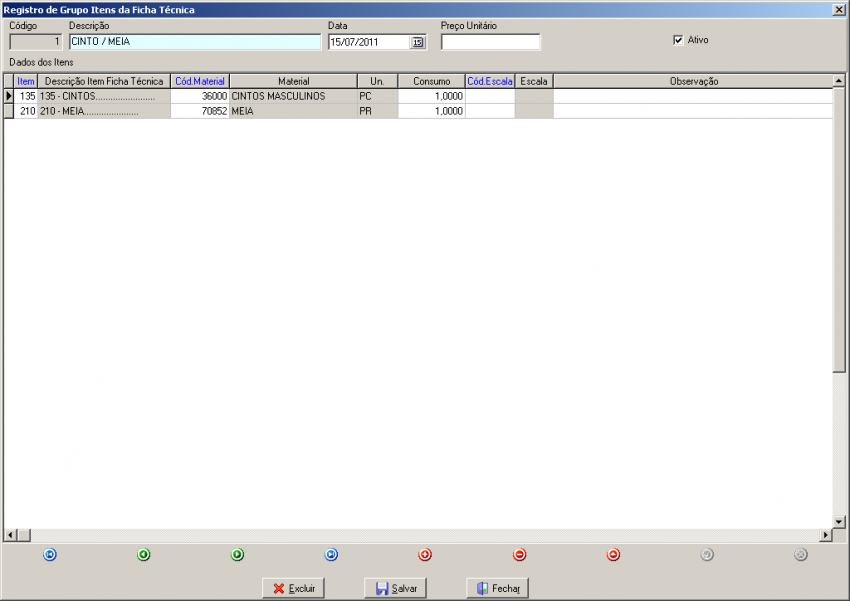Click the Observação cell of the CINTOS row

pos(693,96)
